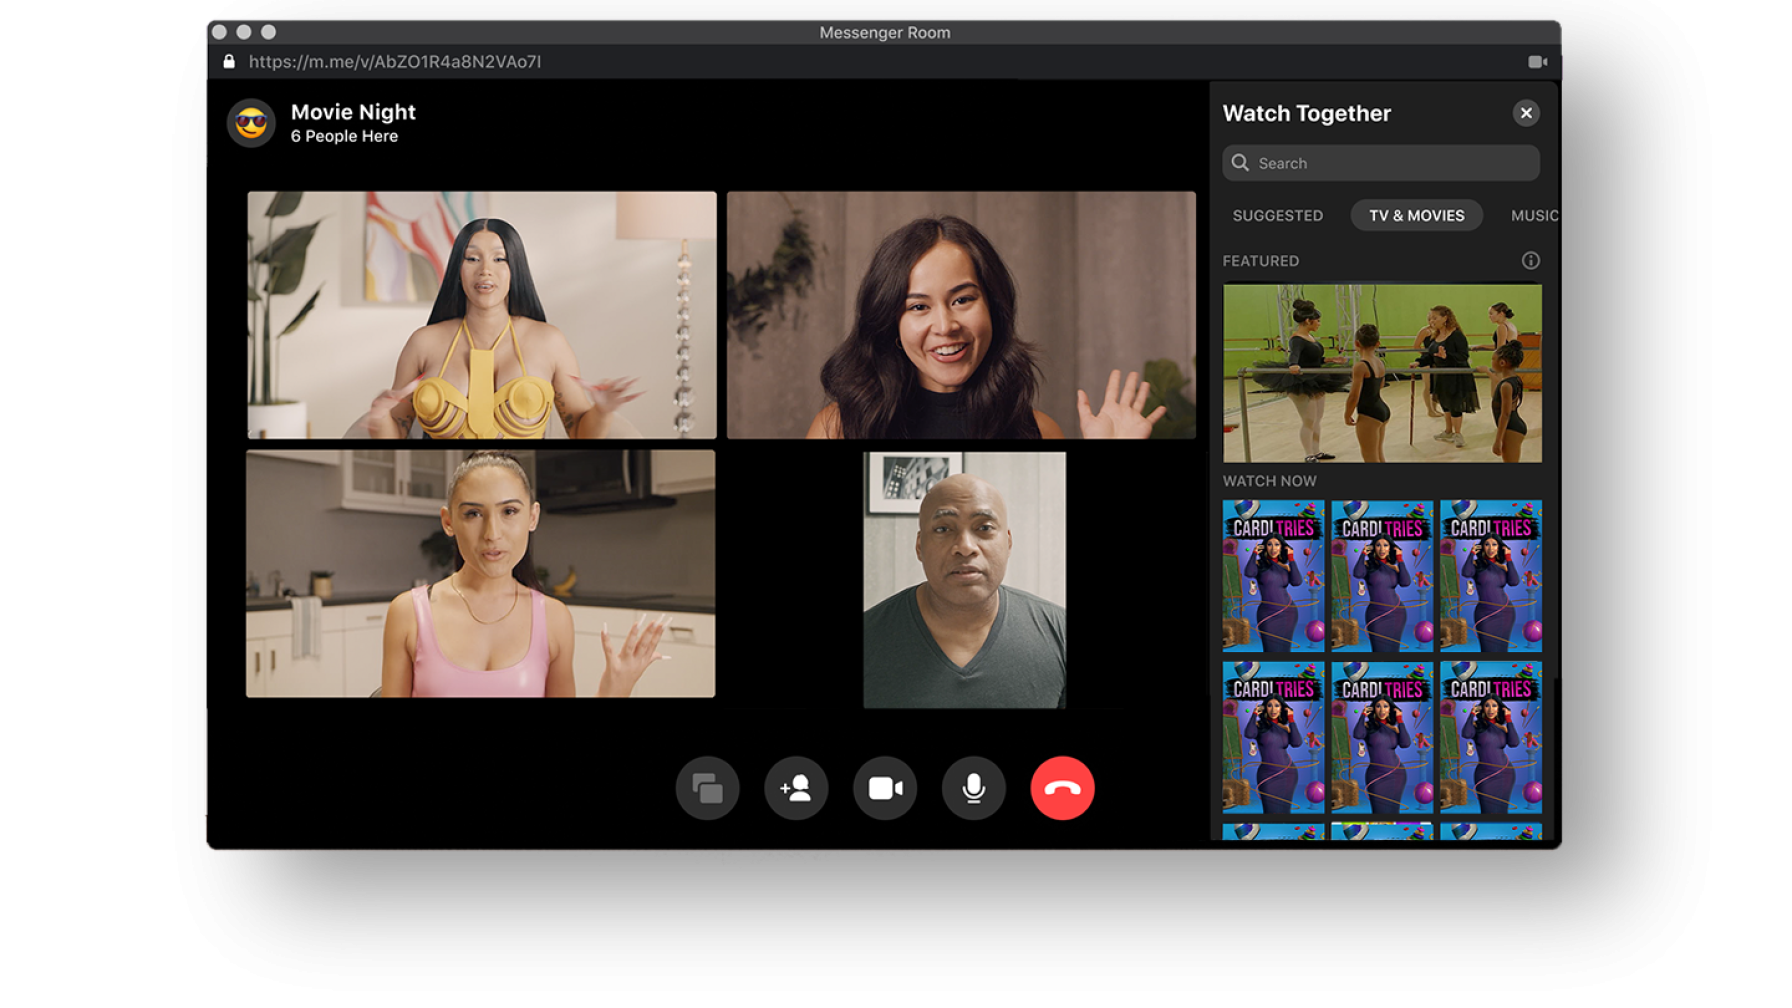Image resolution: width=1792 pixels, height=1008 pixels.
Task: Click the Featured info icon
Action: coord(1530,261)
